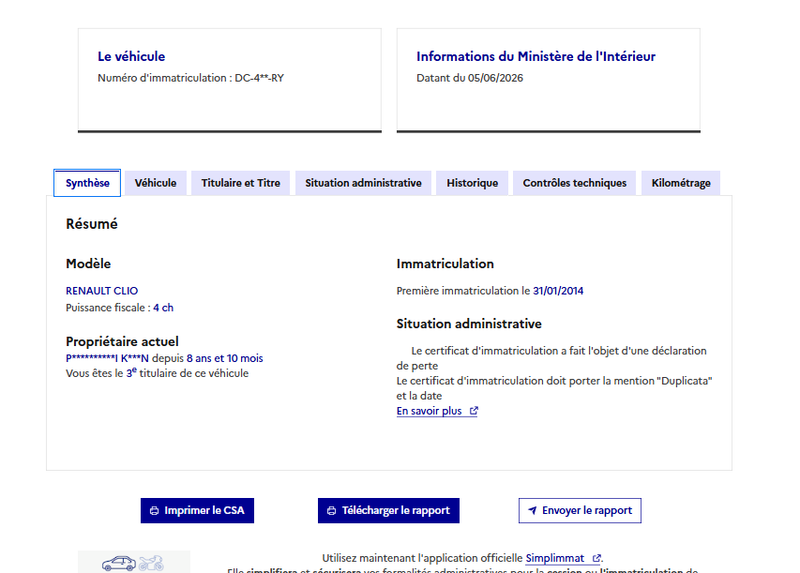The image size is (800, 573).
Task: Click the owner name P**********I K***N
Action: click(x=107, y=358)
